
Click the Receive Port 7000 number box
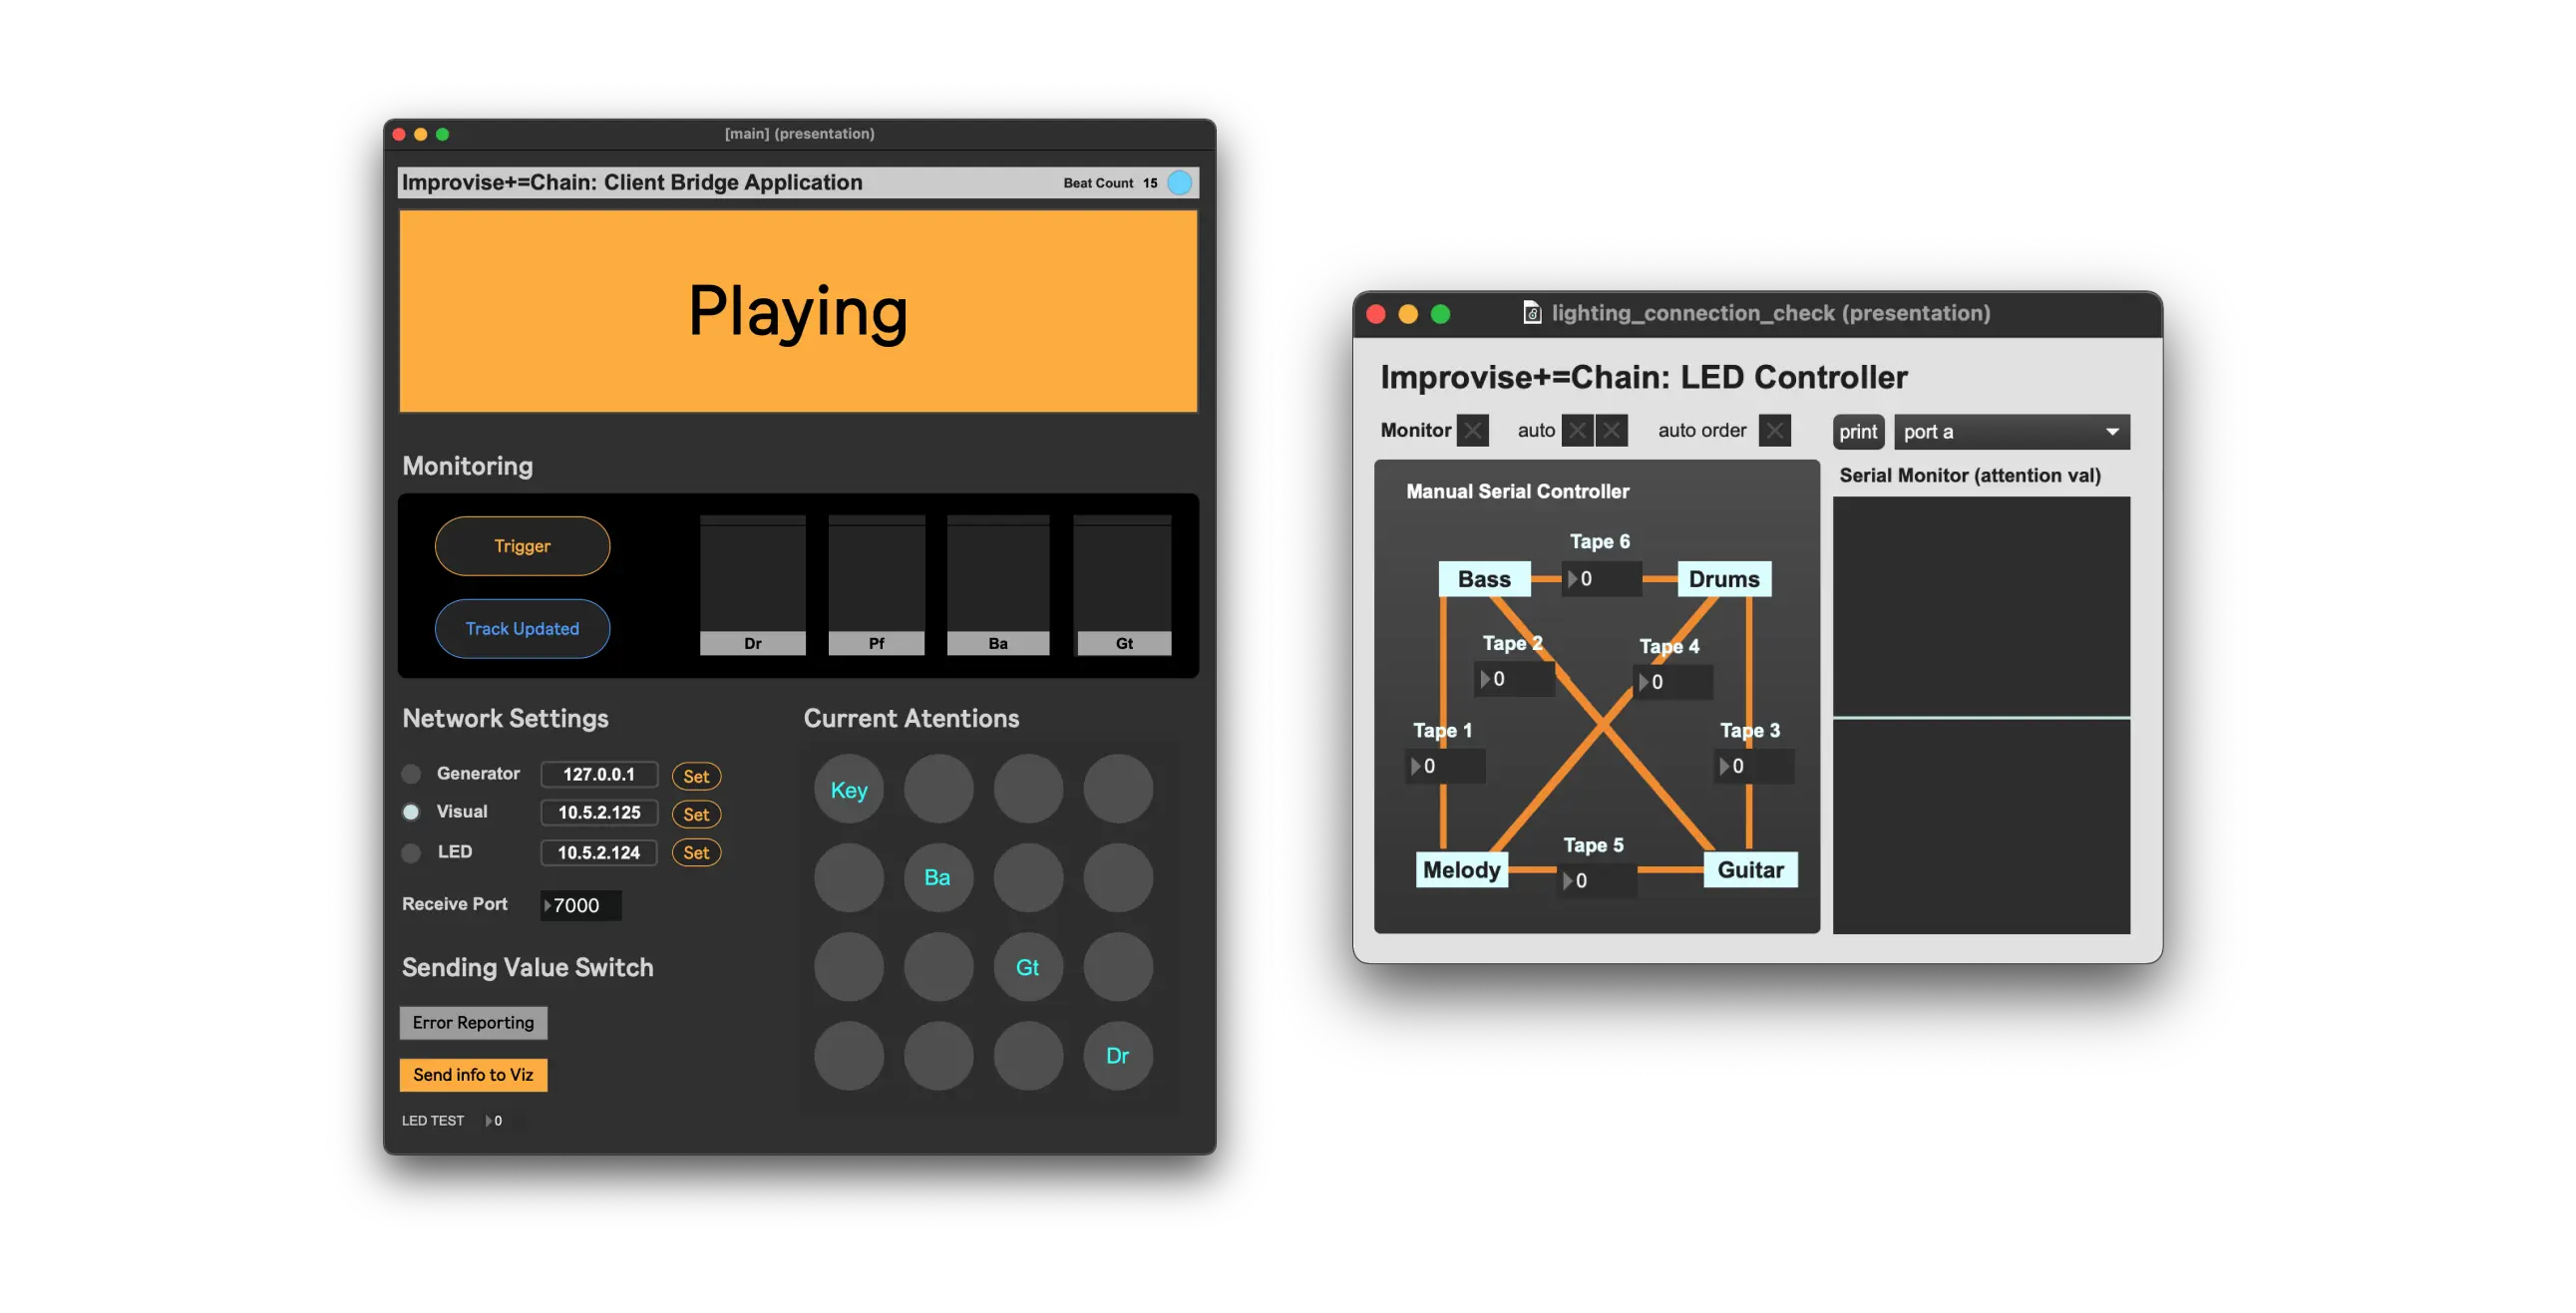(581, 905)
